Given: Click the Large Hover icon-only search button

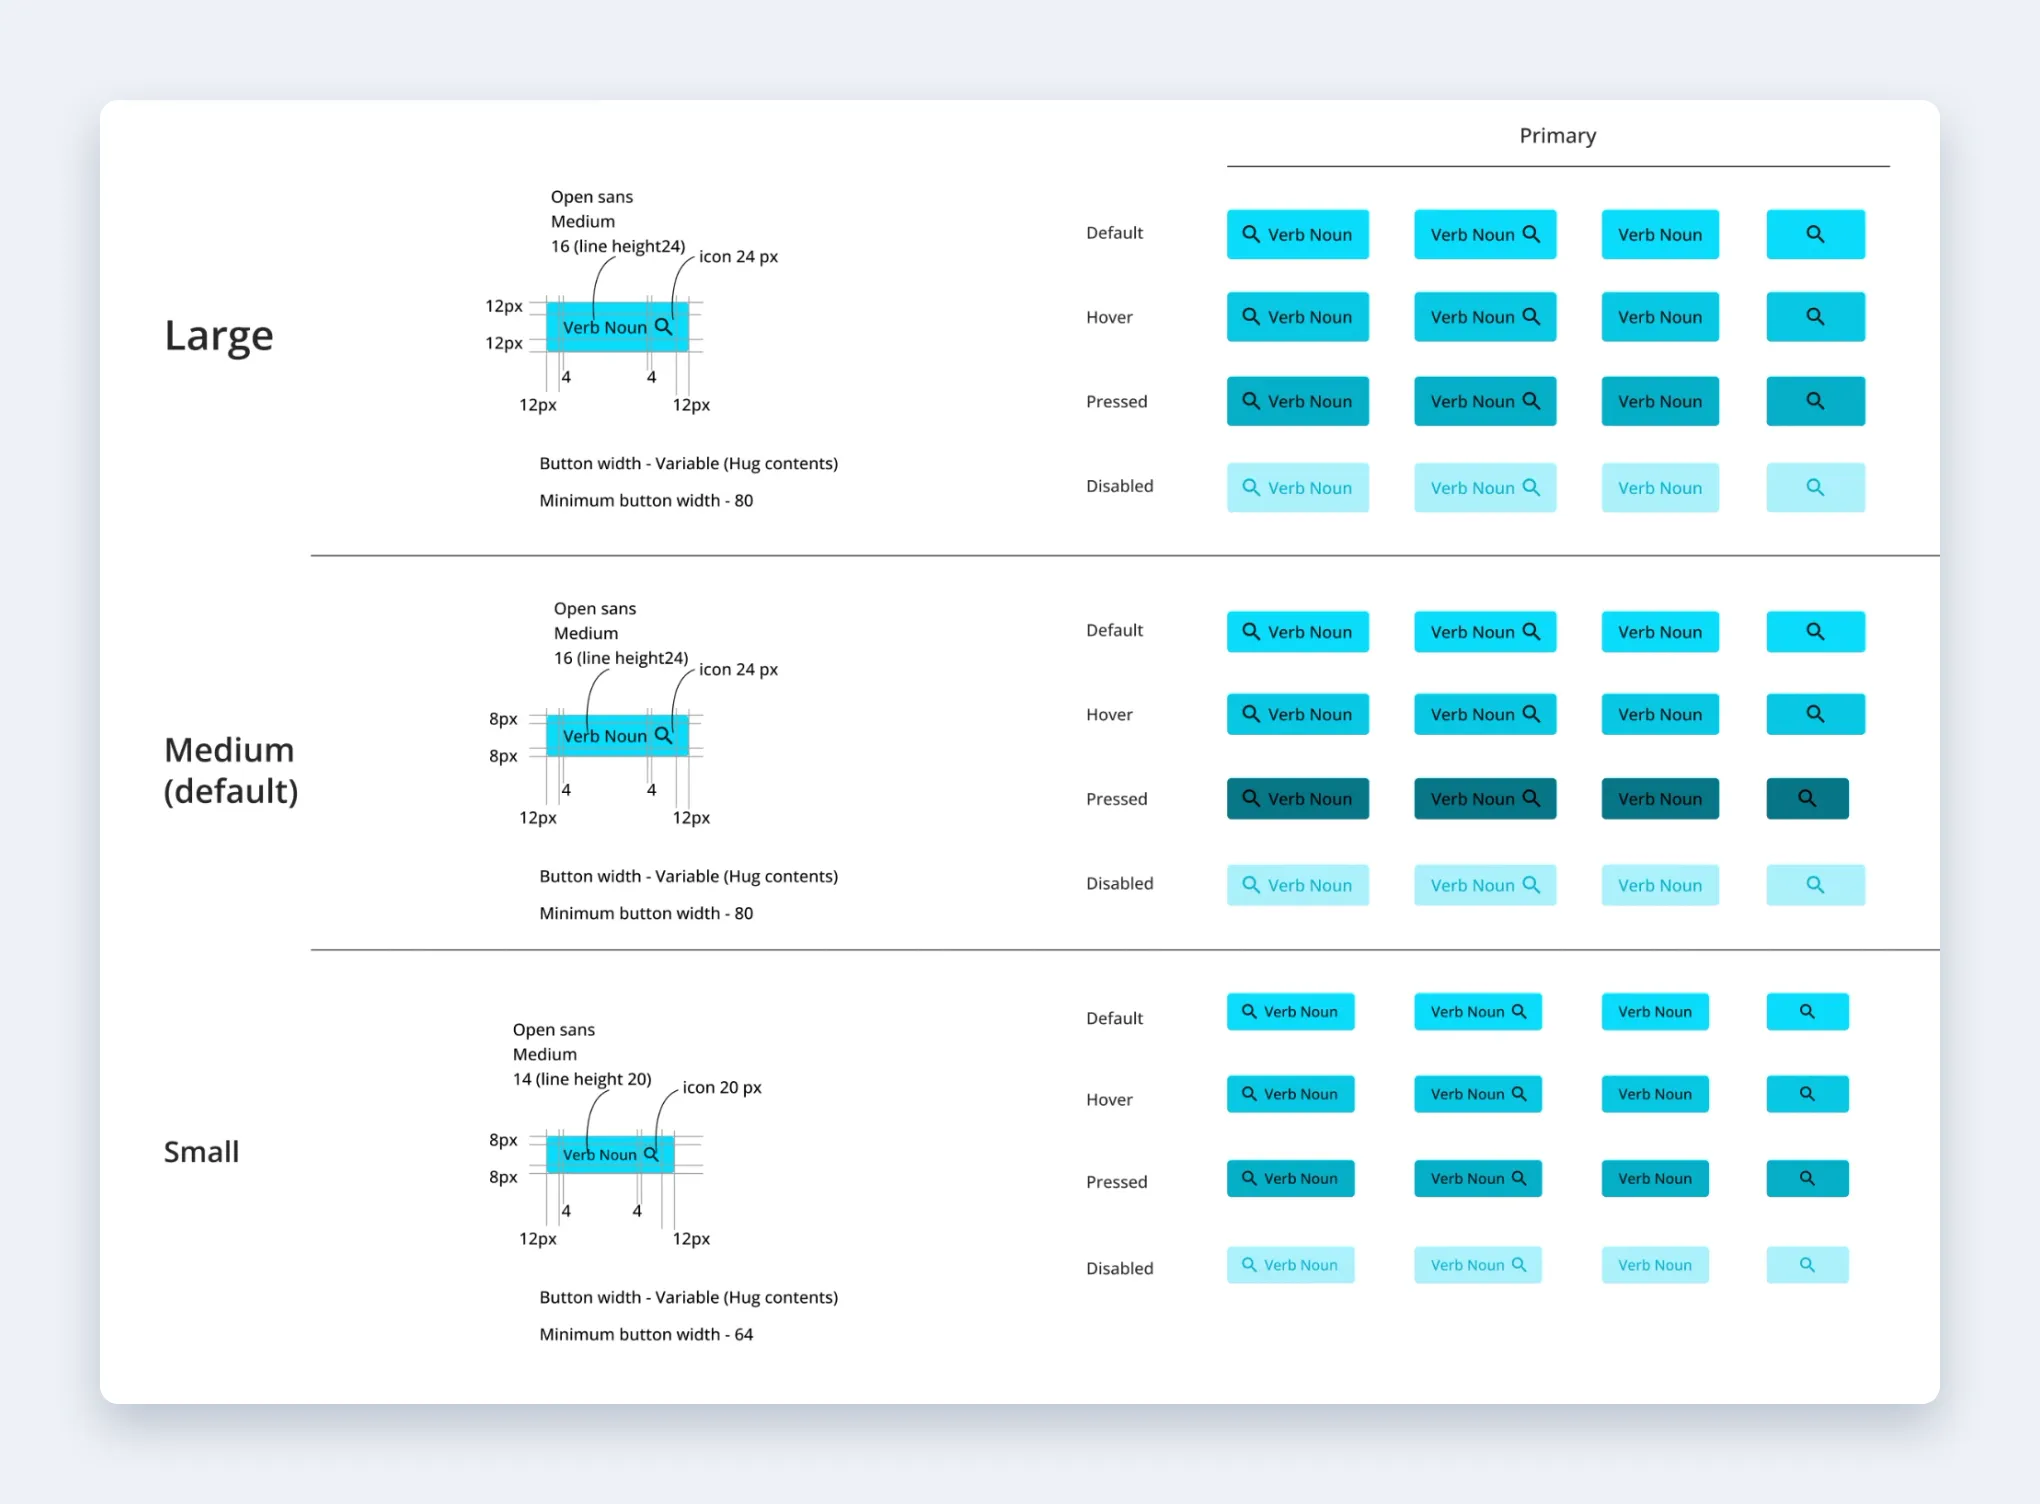Looking at the screenshot, I should 1815,317.
